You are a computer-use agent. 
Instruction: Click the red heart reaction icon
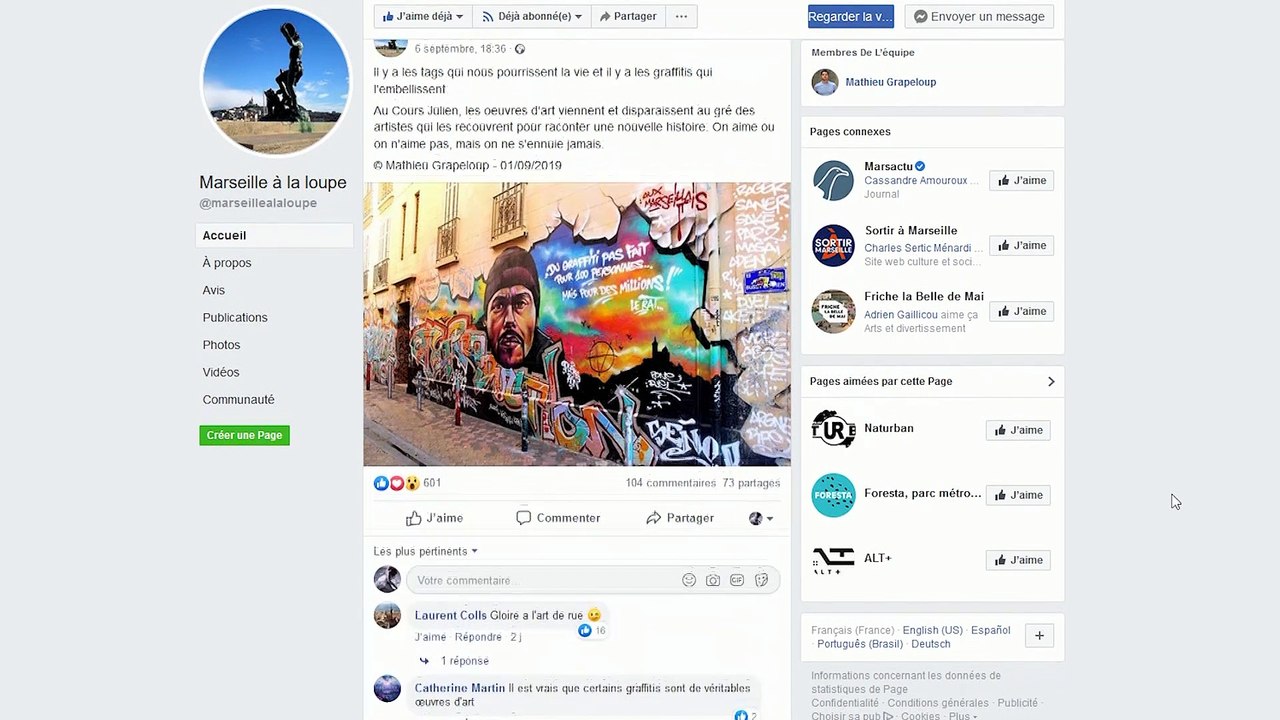click(x=396, y=483)
